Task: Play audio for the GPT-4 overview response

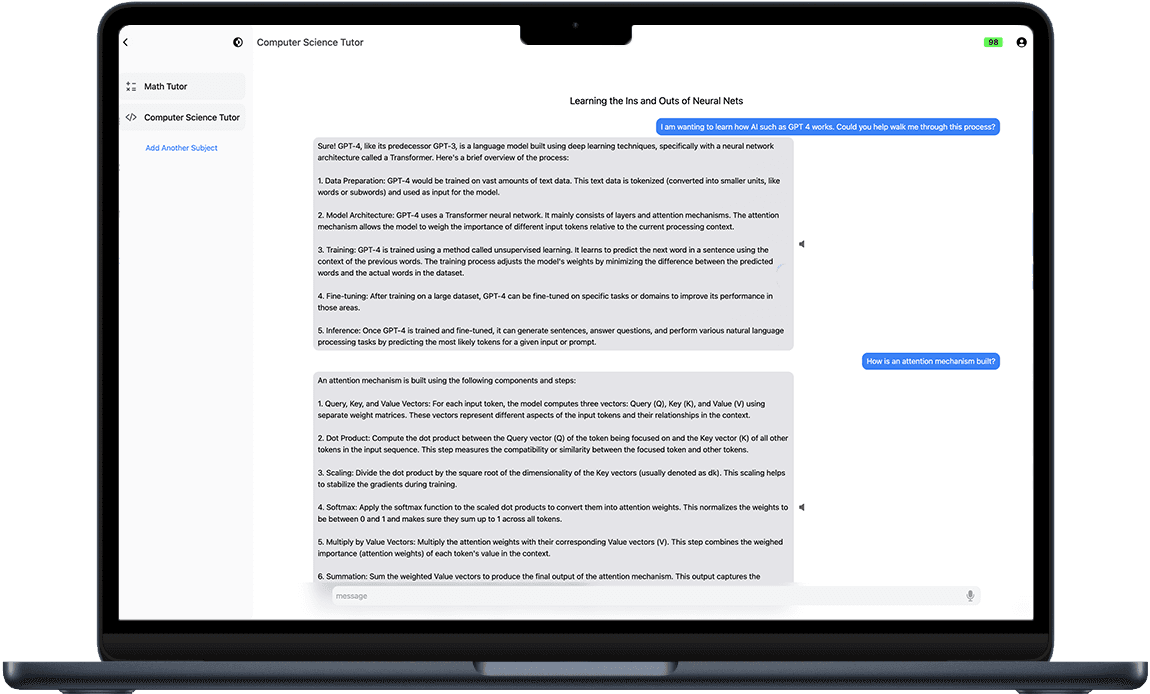Action: click(802, 244)
